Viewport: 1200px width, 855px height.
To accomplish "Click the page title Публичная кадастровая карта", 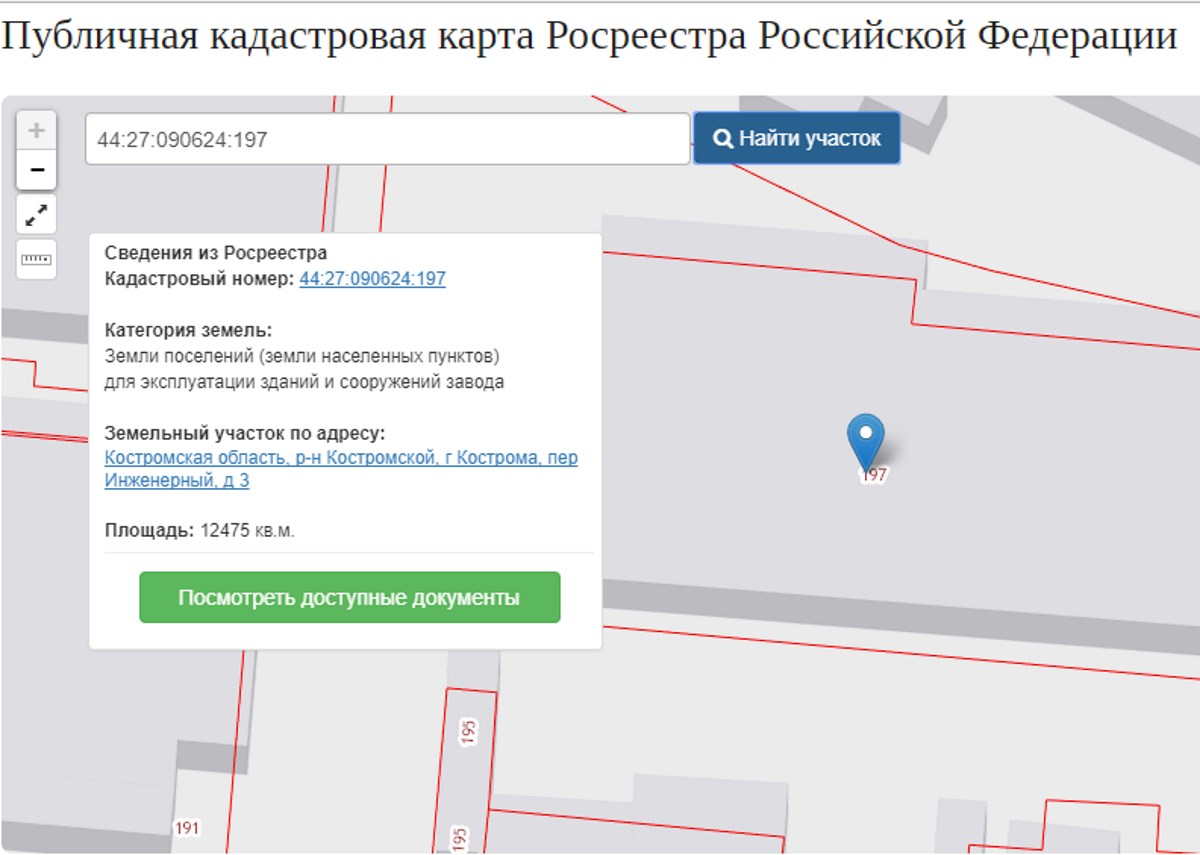I will [x=588, y=37].
